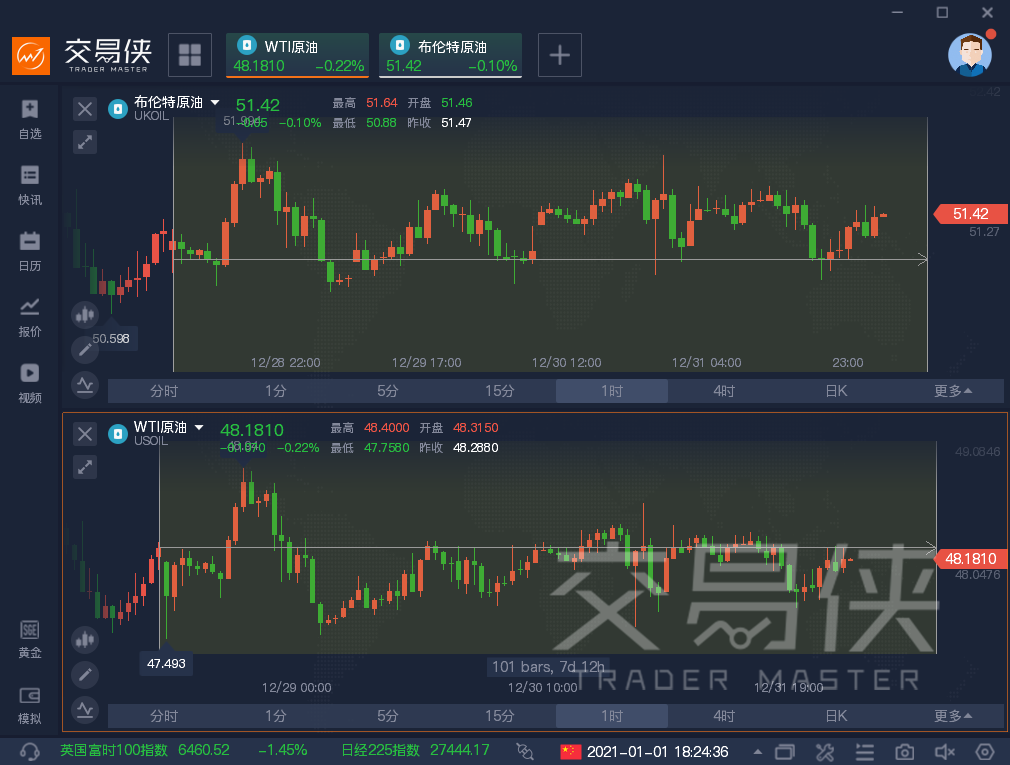Click the link icon in status bar

[525, 751]
